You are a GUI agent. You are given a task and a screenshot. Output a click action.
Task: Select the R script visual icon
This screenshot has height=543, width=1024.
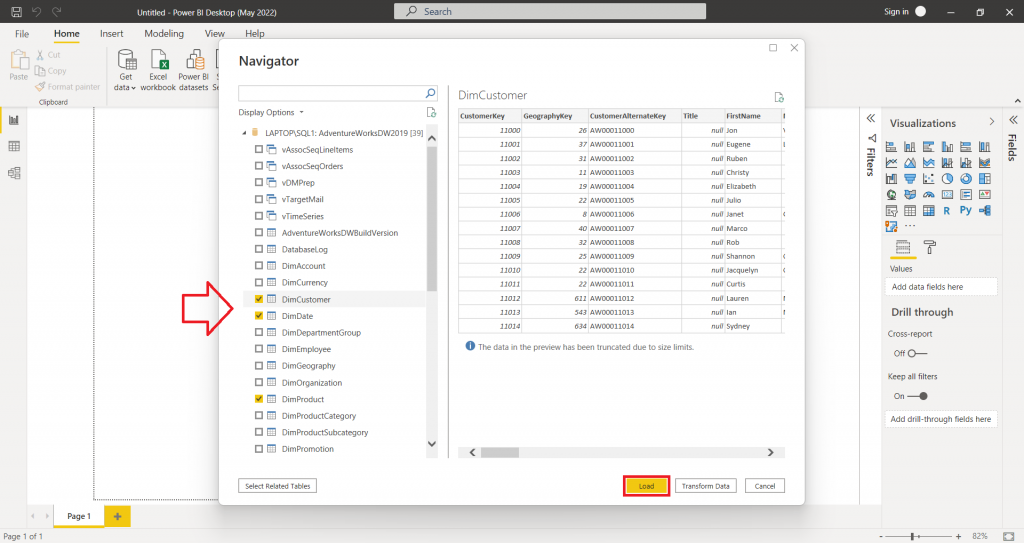947,210
